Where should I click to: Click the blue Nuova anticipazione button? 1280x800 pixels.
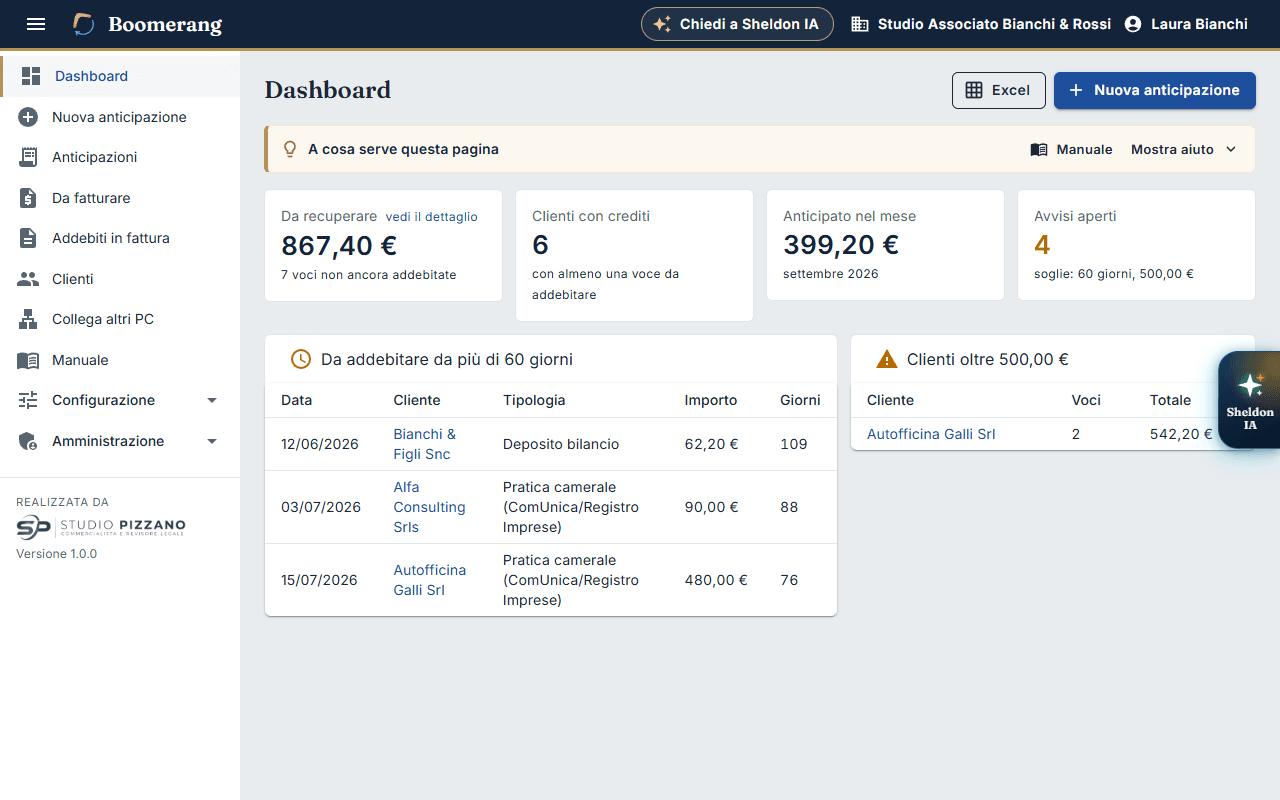[x=1154, y=90]
